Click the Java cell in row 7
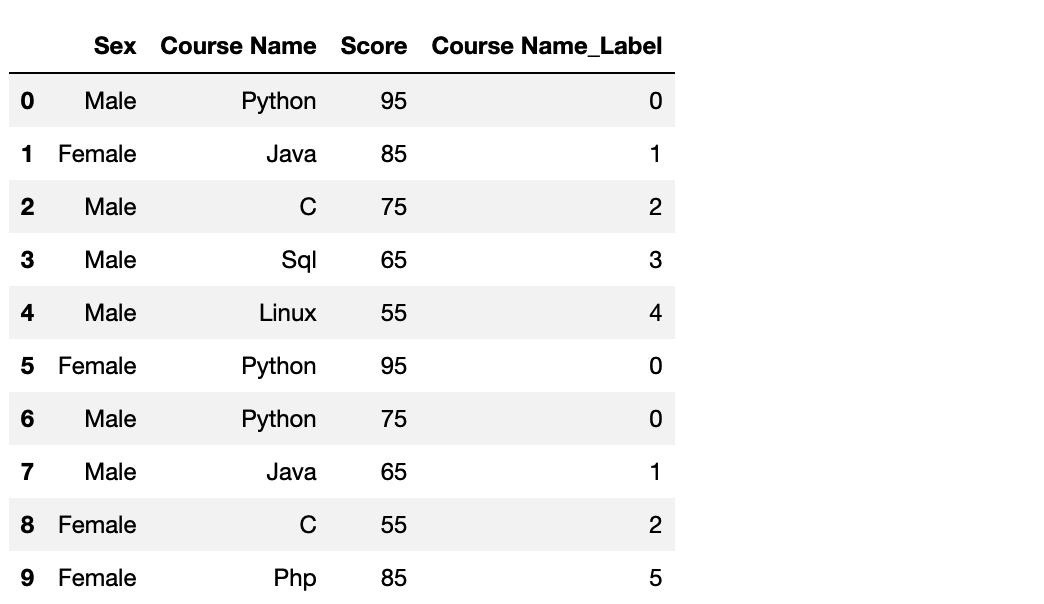The image size is (1044, 604). tap(292, 471)
